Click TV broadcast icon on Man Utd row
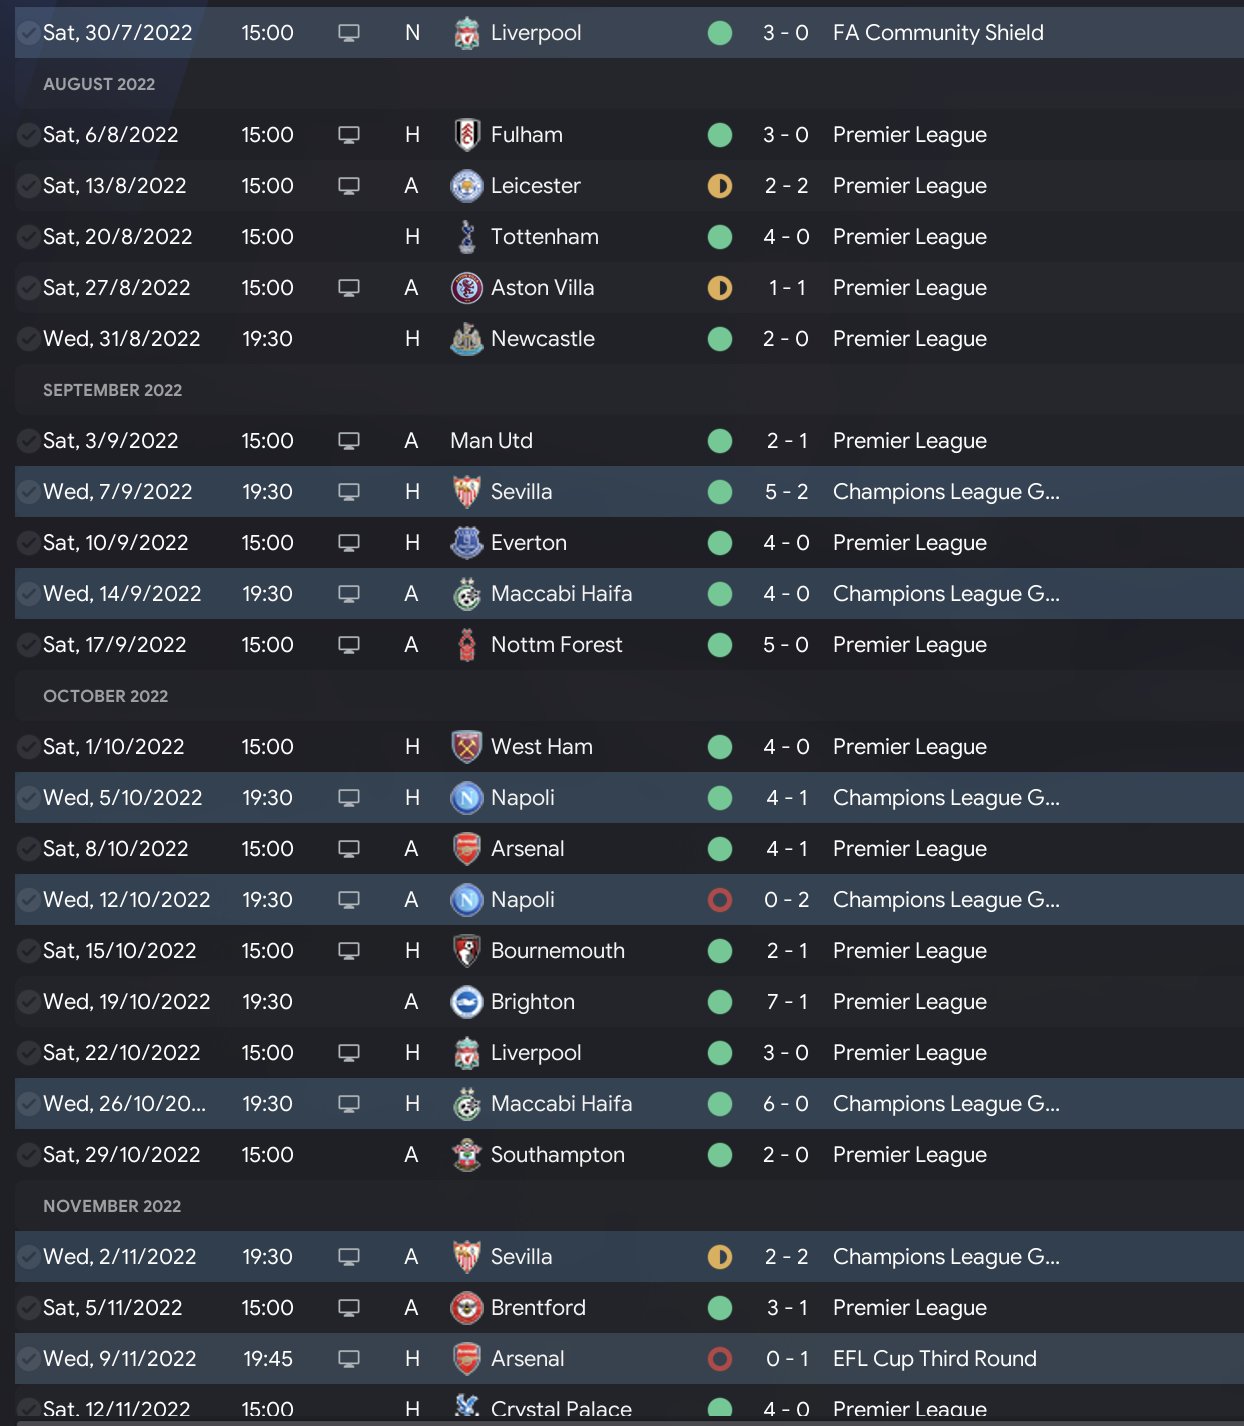This screenshot has height=1426, width=1244. [349, 441]
